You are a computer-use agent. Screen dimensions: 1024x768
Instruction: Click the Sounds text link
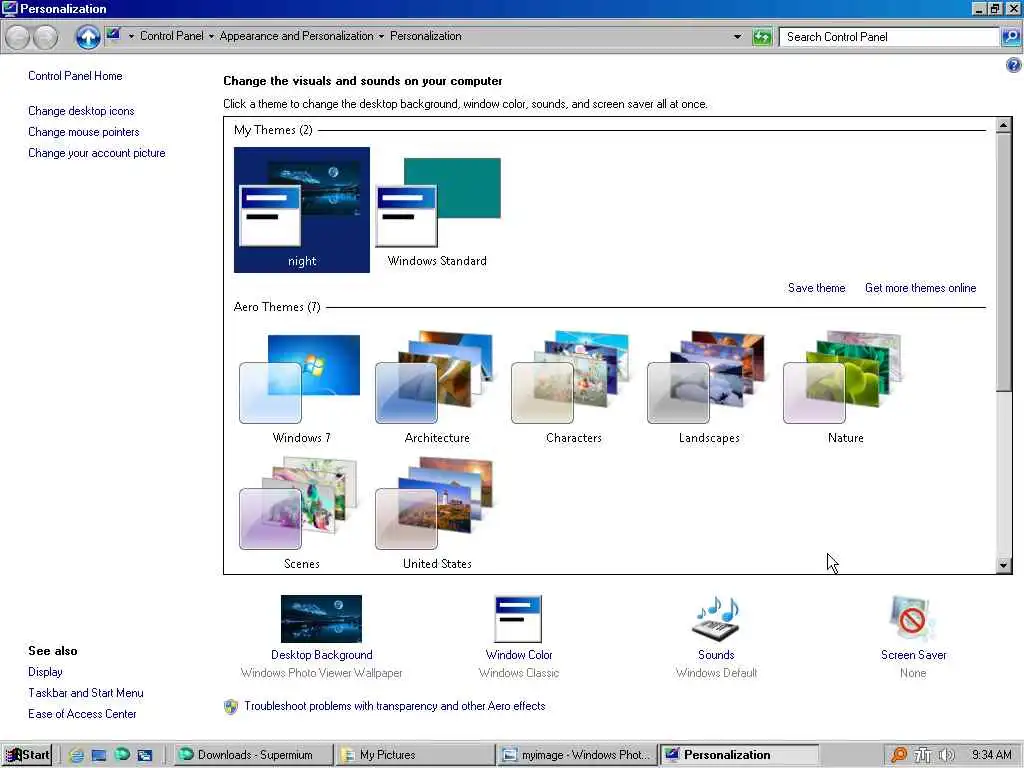716,655
